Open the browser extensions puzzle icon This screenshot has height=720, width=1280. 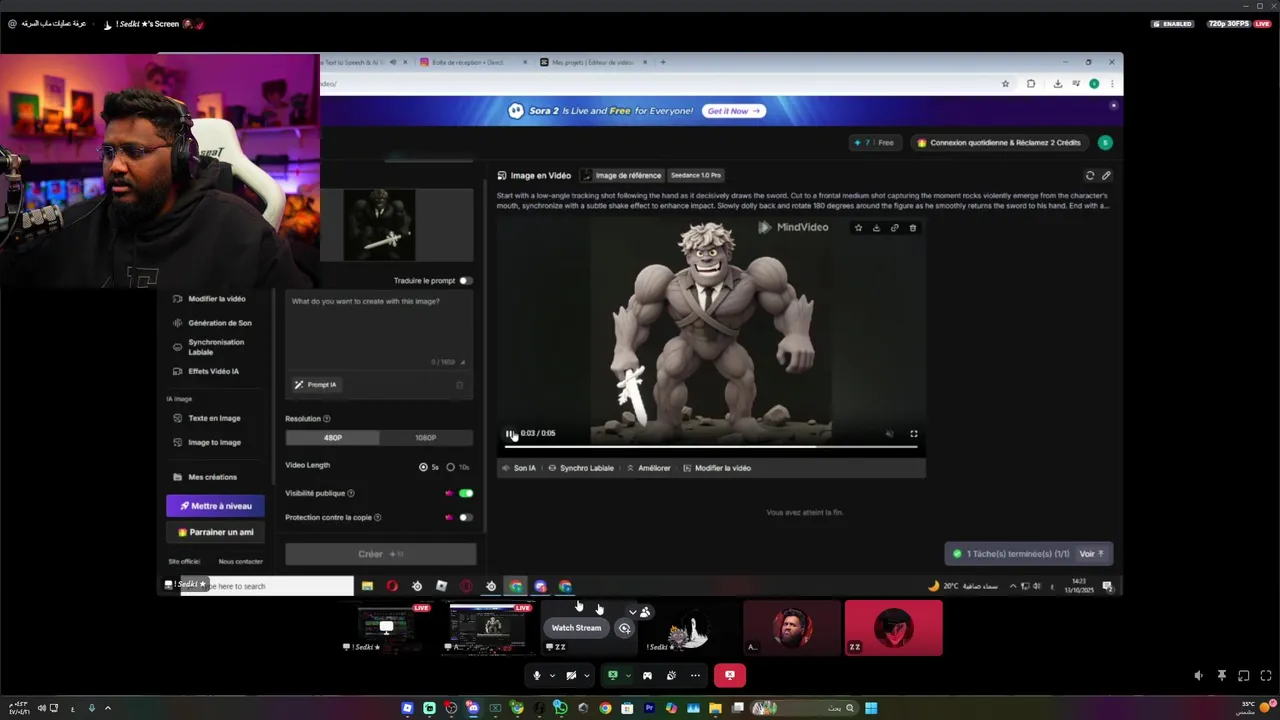click(x=1031, y=84)
